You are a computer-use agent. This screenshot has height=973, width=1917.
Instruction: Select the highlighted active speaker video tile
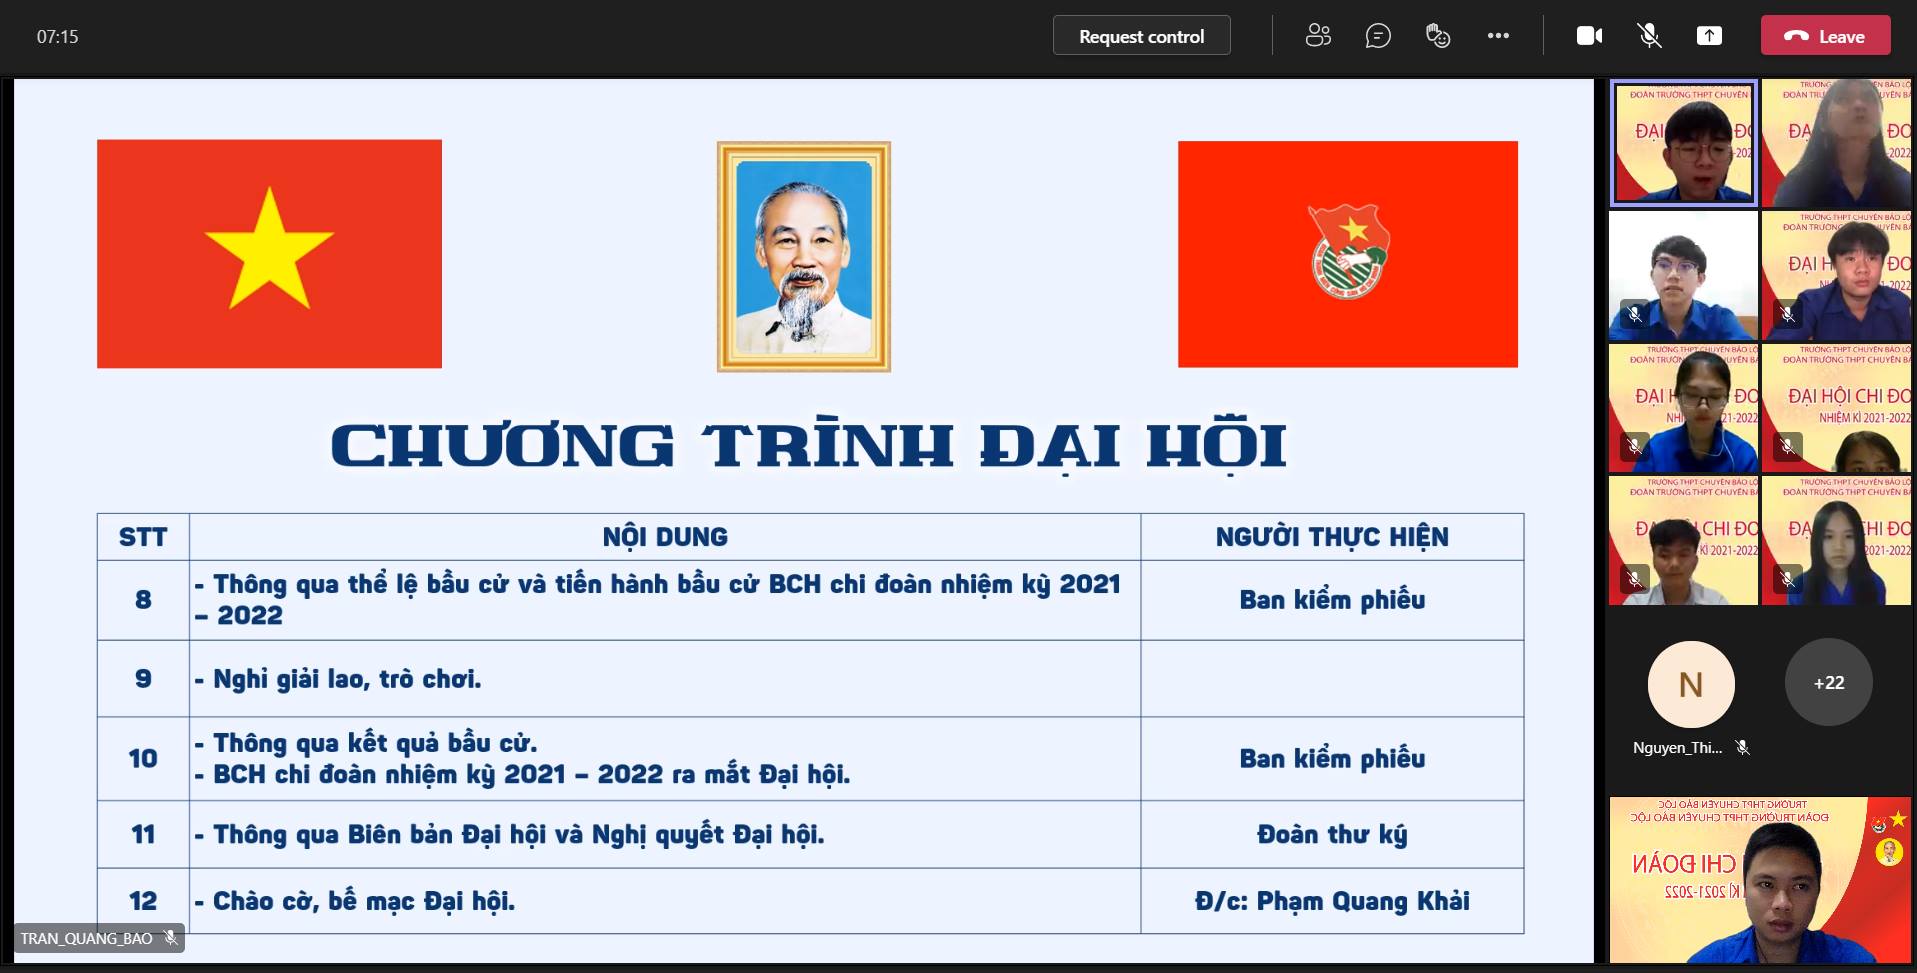pyautogui.click(x=1683, y=143)
